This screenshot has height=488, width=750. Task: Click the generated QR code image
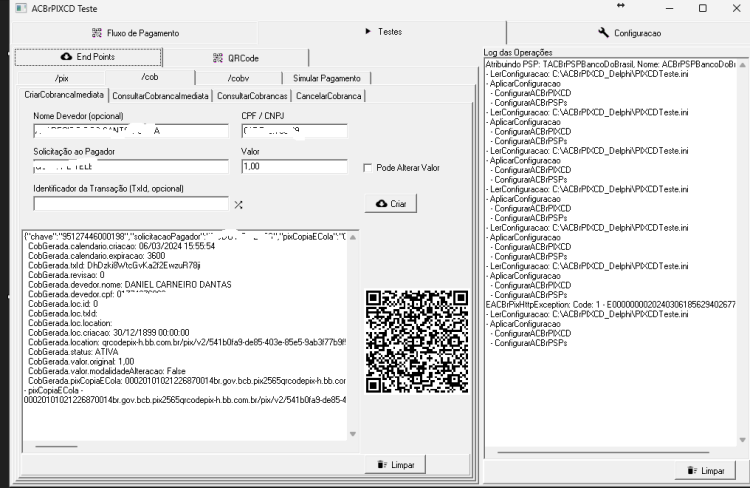tap(417, 342)
